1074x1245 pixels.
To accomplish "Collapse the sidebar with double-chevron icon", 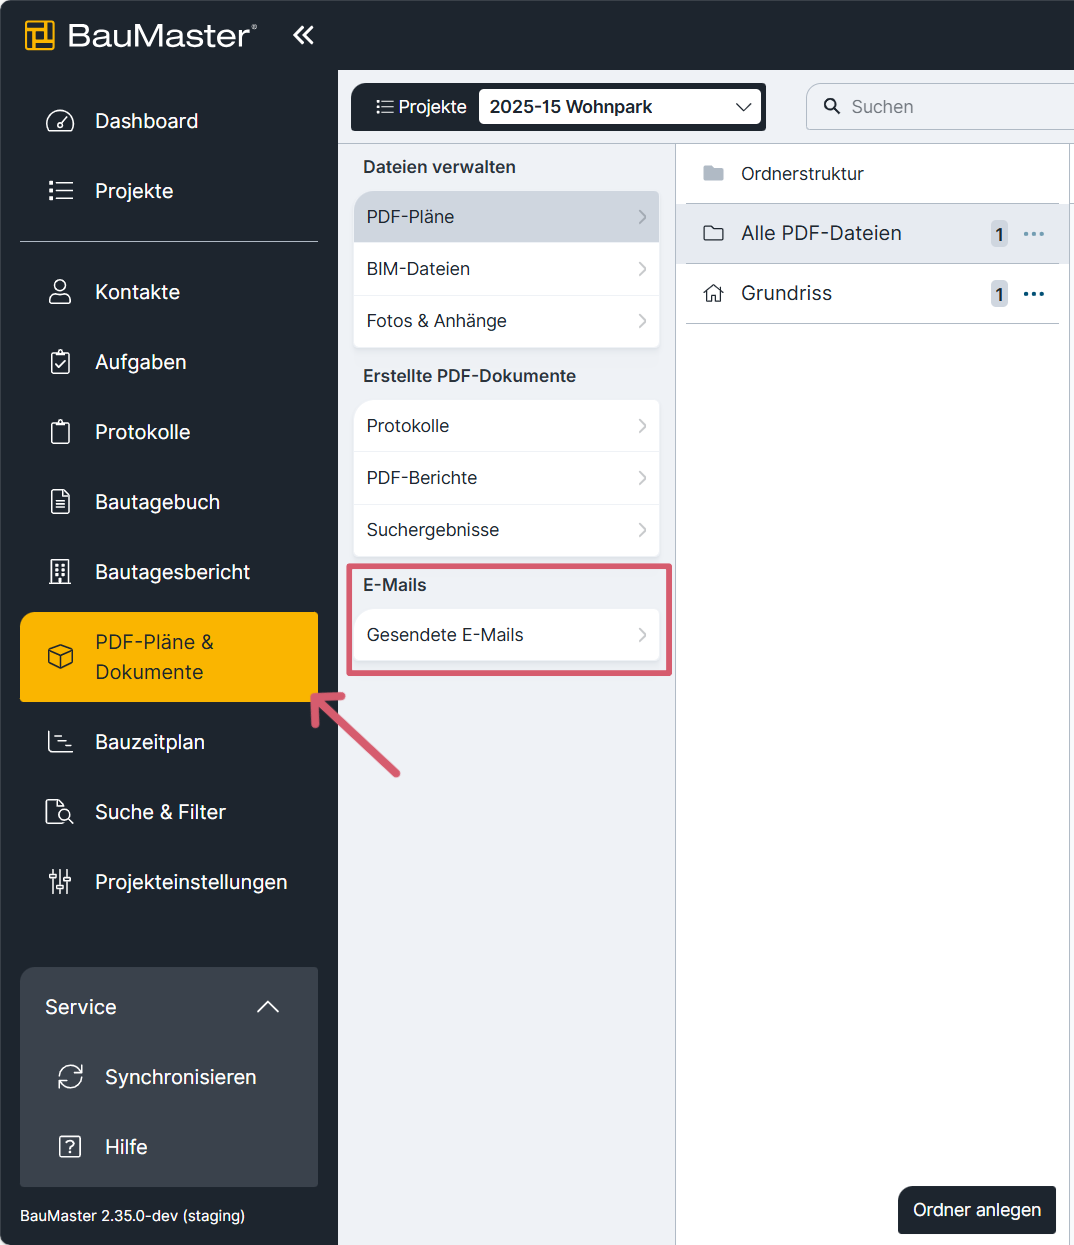I will [x=303, y=36].
